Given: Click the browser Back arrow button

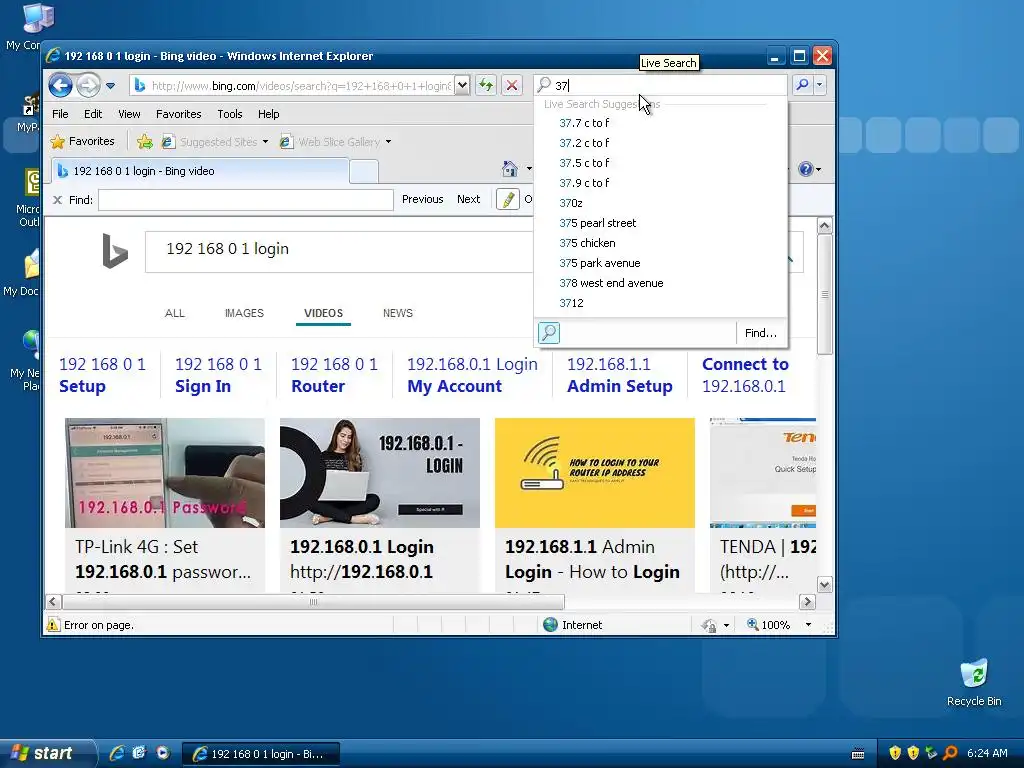Looking at the screenshot, I should click(x=61, y=85).
